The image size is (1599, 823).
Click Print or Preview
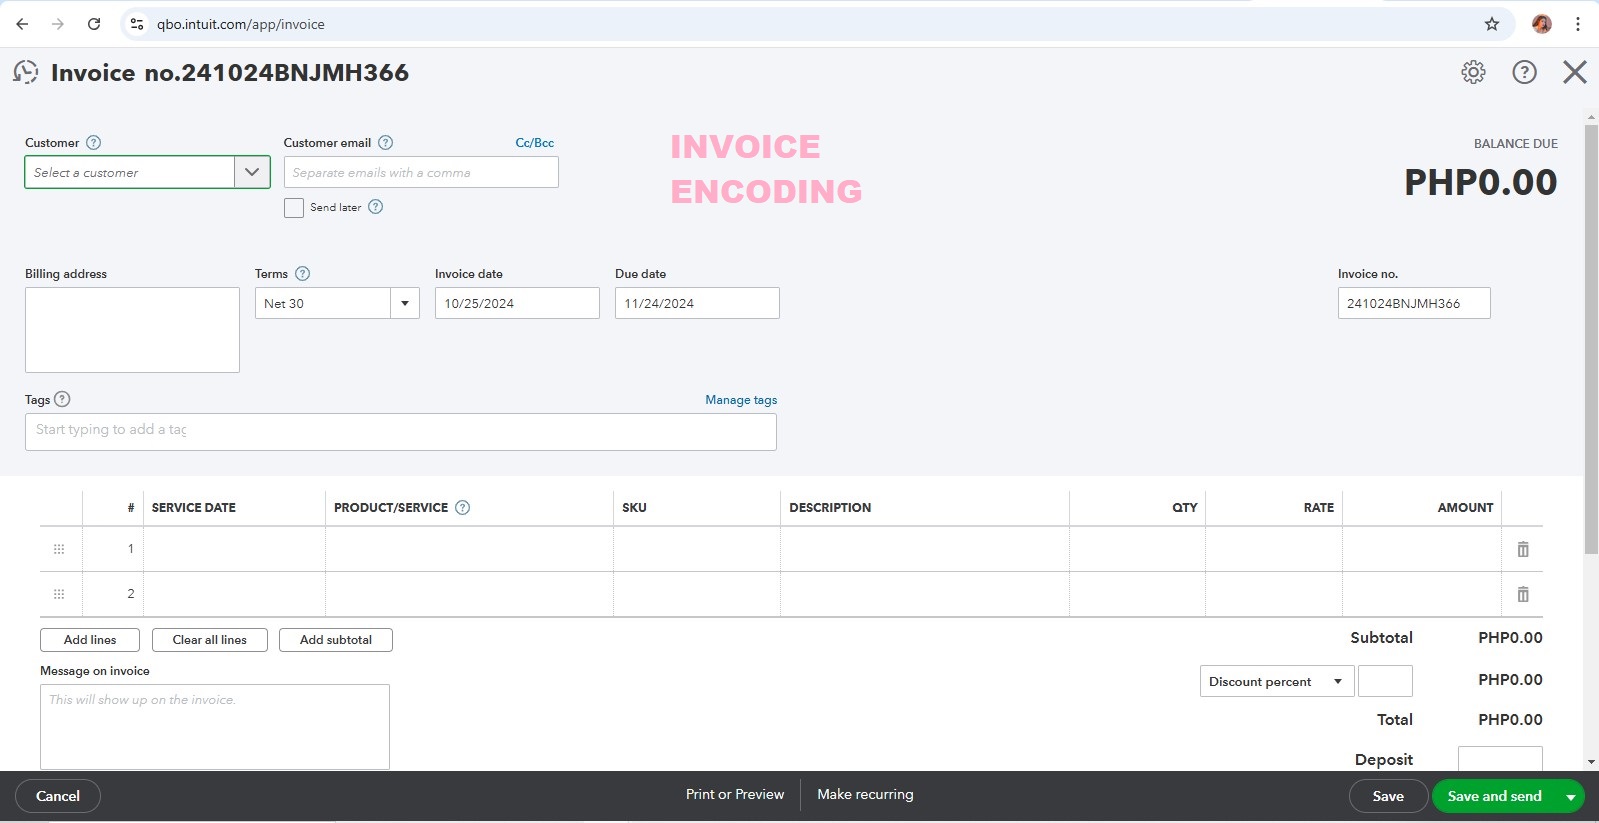tap(735, 794)
